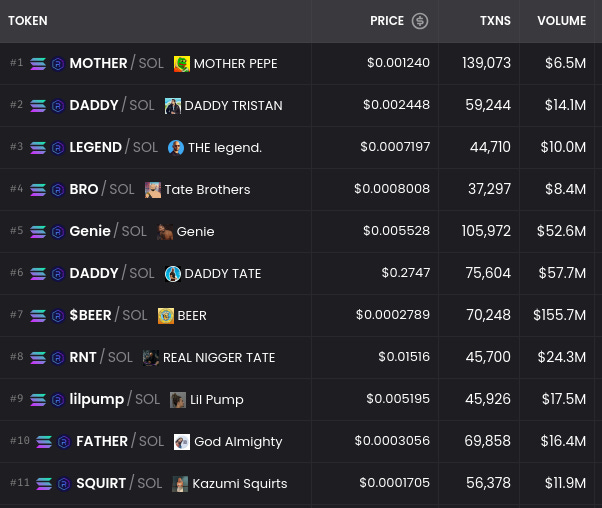This screenshot has width=602, height=508.
Task: Open the Genie / SOL pair
Action: coord(108,231)
